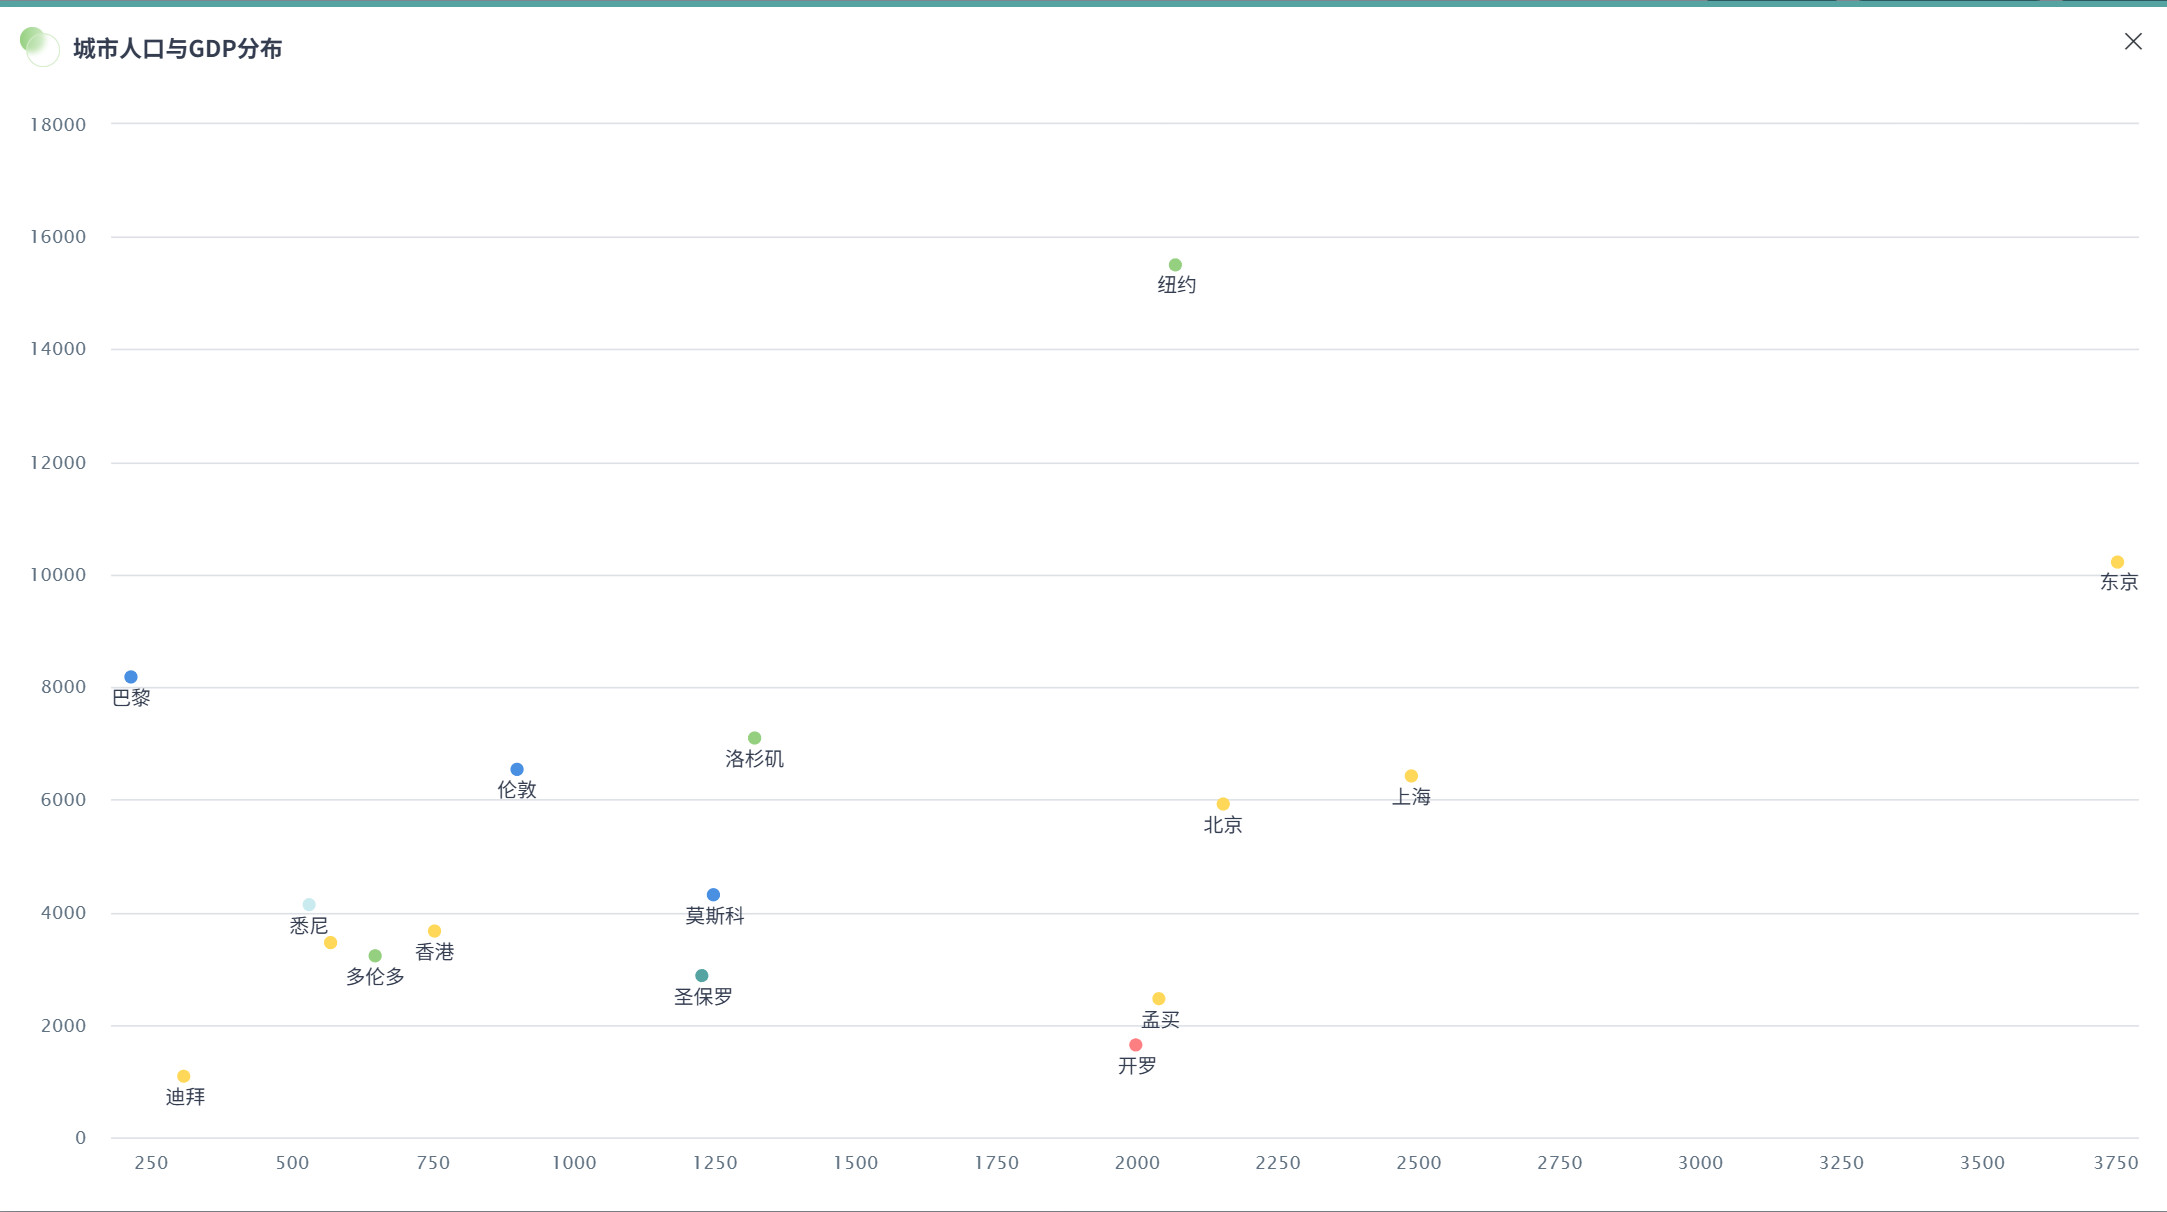Click the 伦敦 blue dot
Screen dimensions: 2167x1212
(x=517, y=769)
